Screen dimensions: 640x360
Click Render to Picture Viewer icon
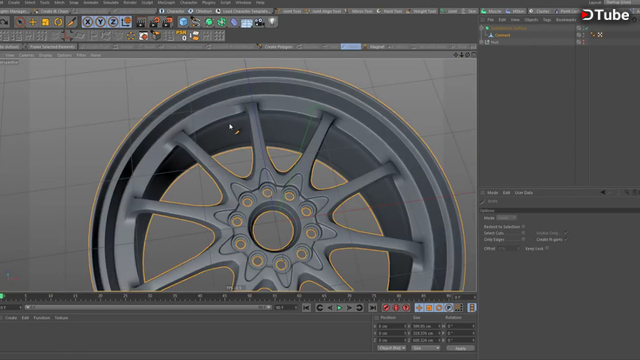pos(154,22)
